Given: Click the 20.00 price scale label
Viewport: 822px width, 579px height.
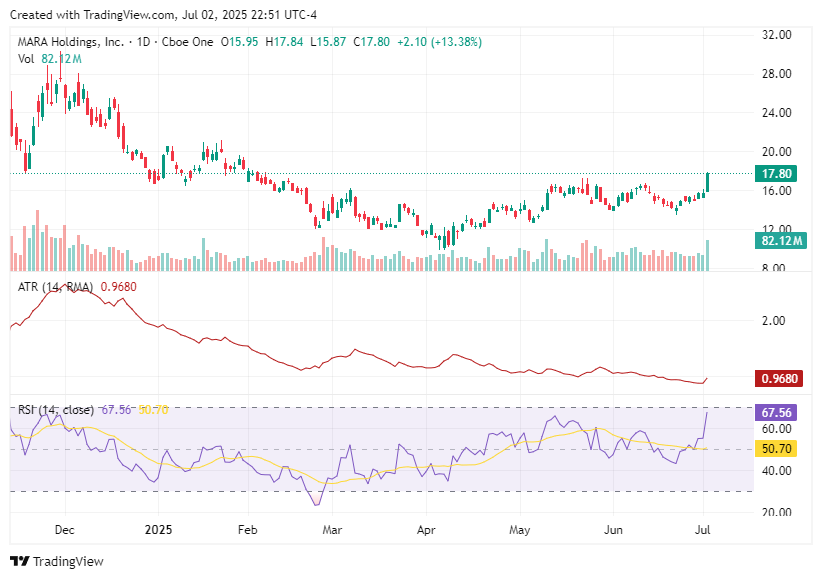Looking at the screenshot, I should click(x=776, y=152).
